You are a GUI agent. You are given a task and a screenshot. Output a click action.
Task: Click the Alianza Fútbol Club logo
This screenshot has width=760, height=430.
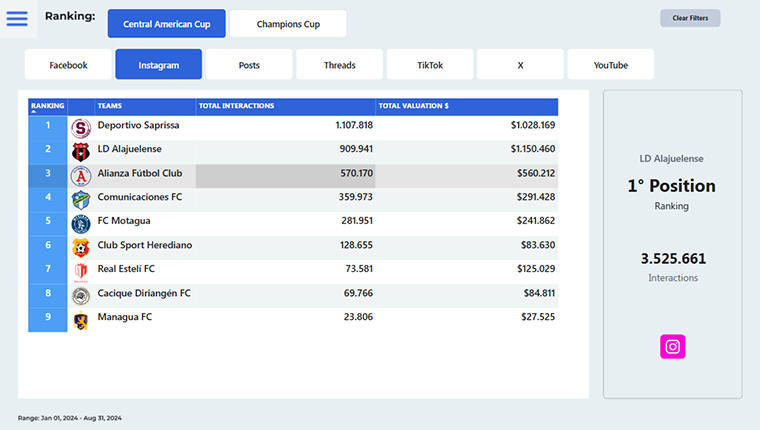click(81, 176)
